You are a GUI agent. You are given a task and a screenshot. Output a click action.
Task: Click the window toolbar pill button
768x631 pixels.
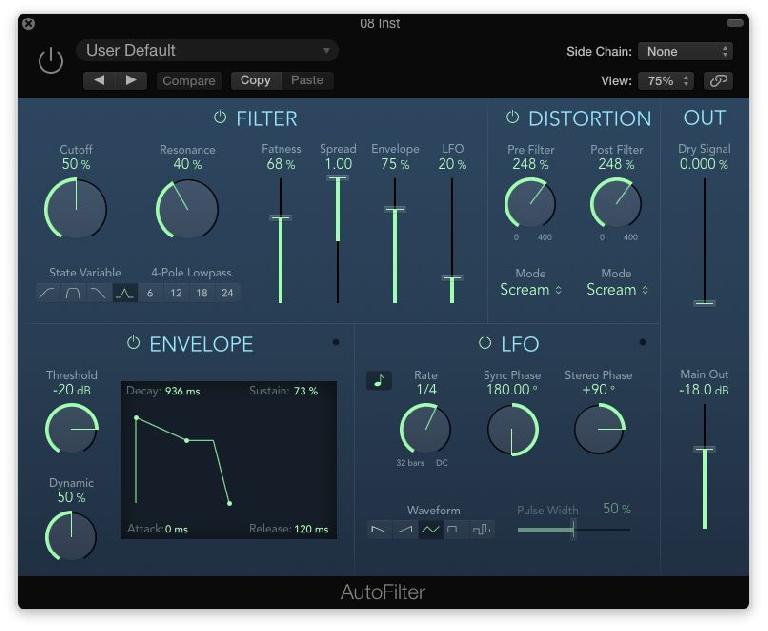[735, 23]
